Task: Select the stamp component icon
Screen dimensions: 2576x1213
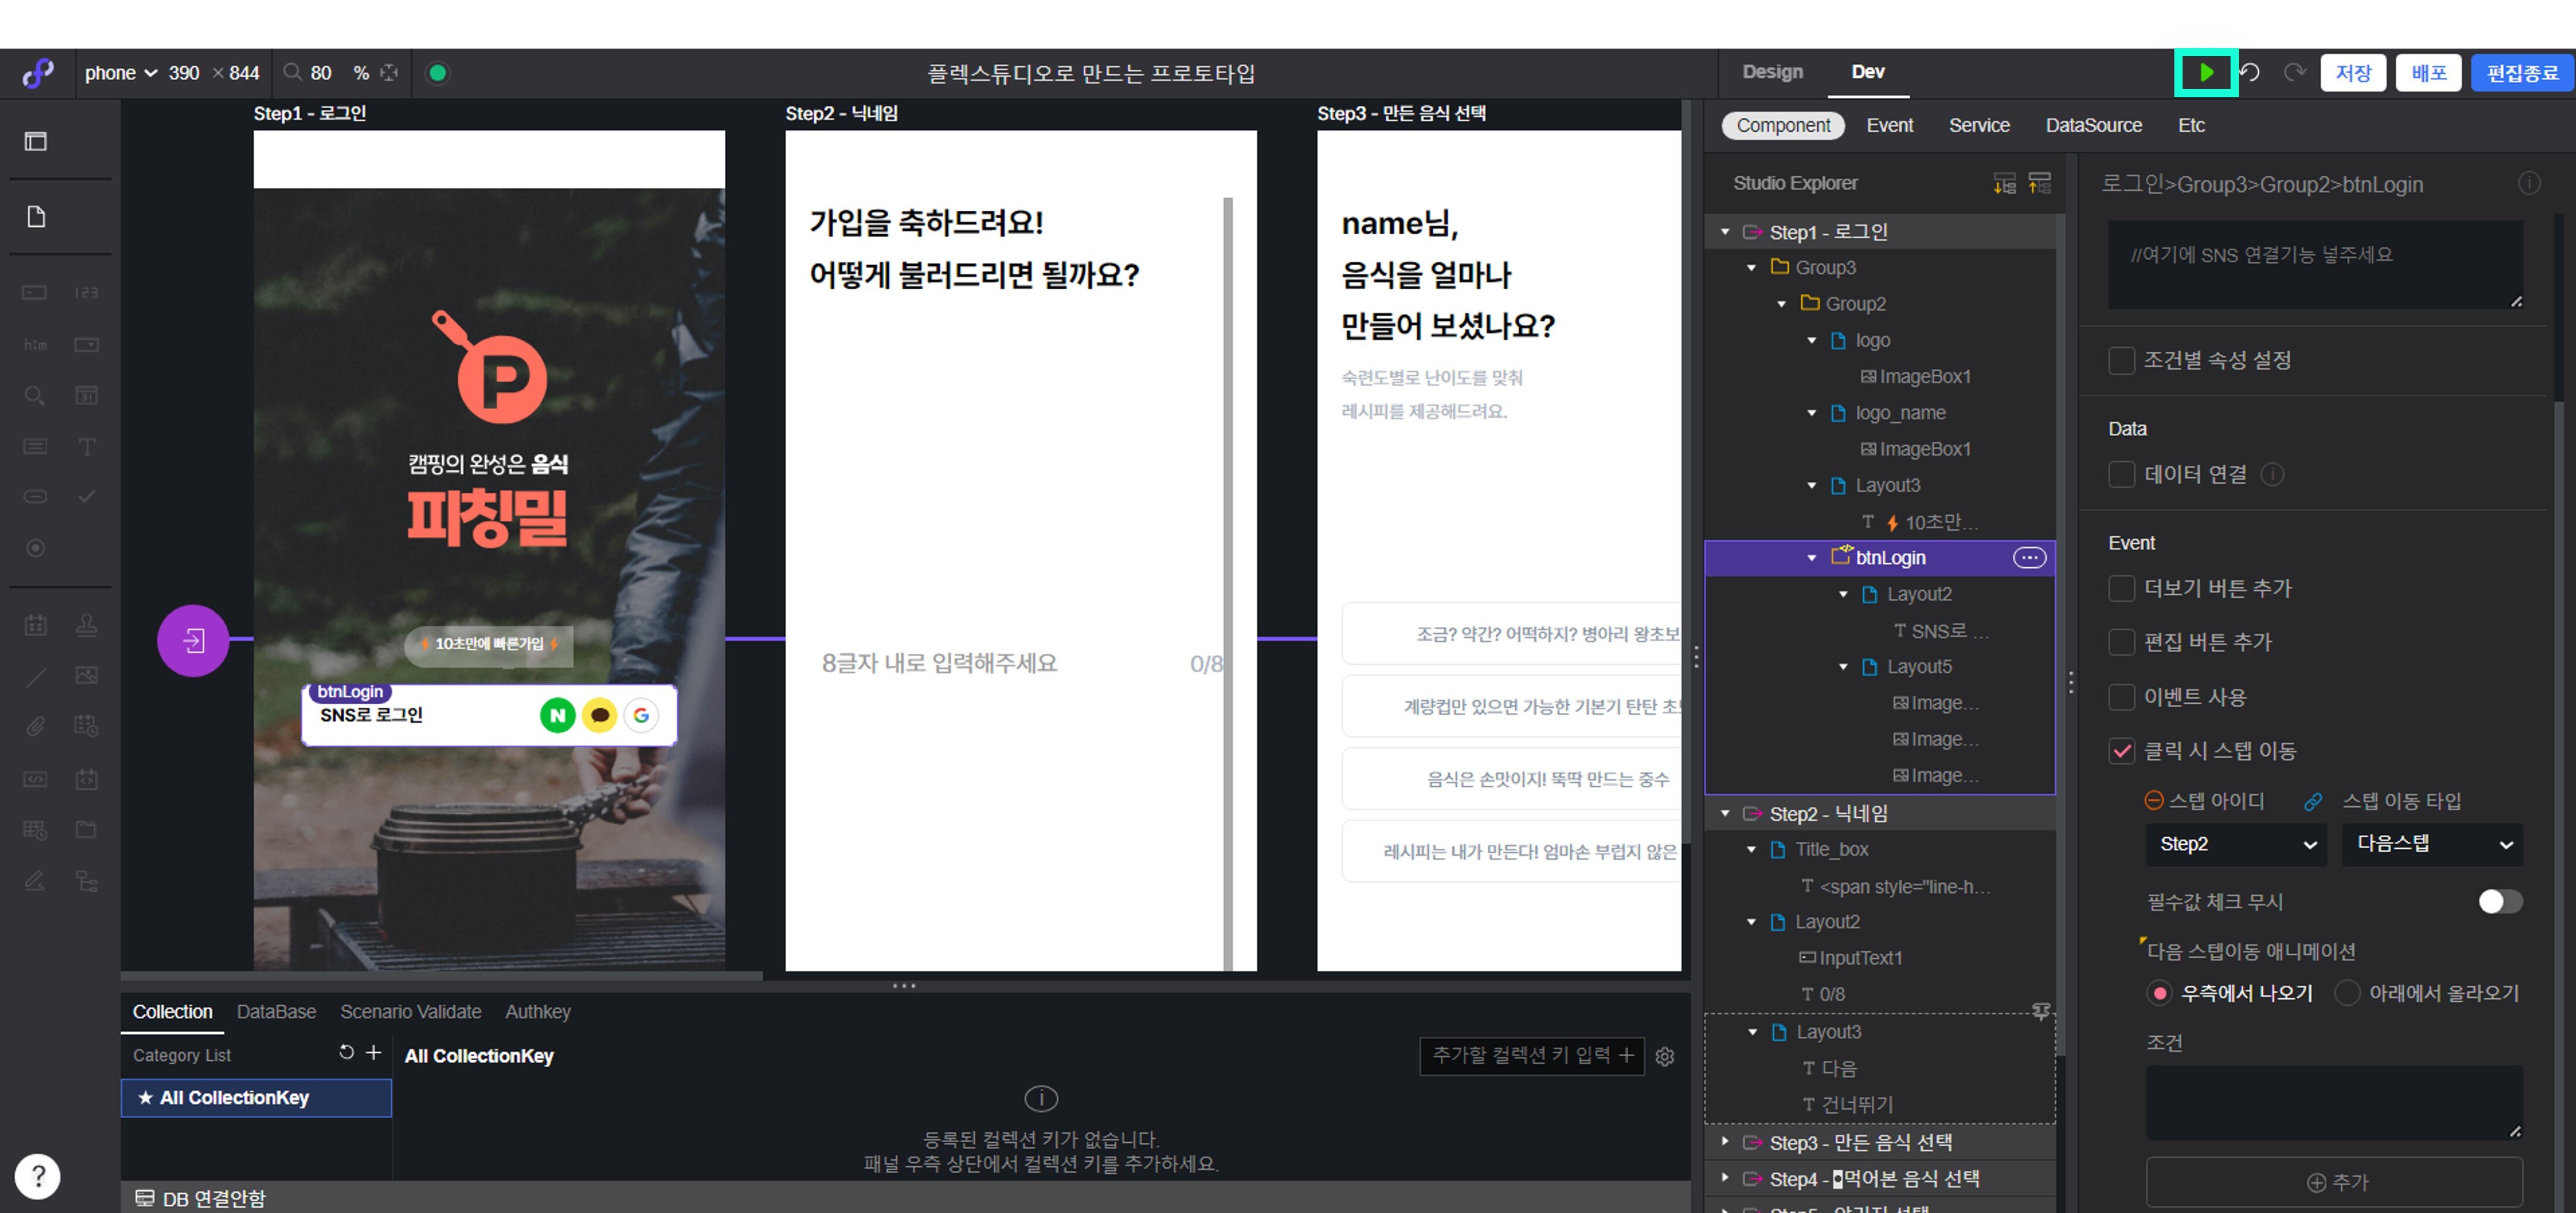Action: pos(87,625)
